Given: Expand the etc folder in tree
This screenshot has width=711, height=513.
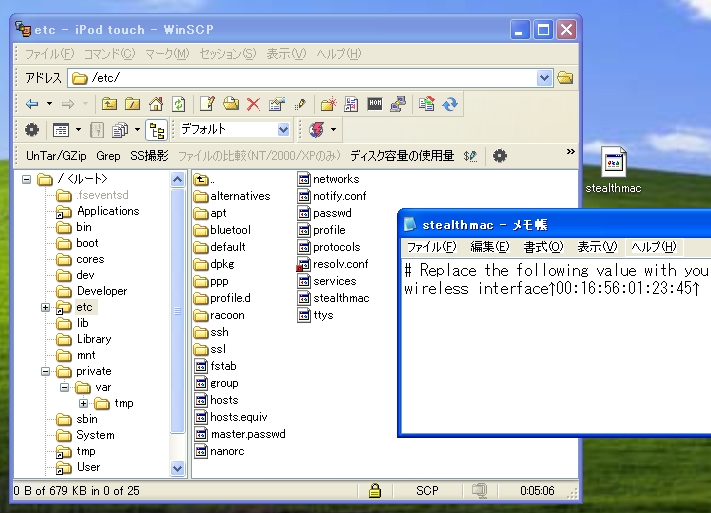Looking at the screenshot, I should pyautogui.click(x=45, y=308).
